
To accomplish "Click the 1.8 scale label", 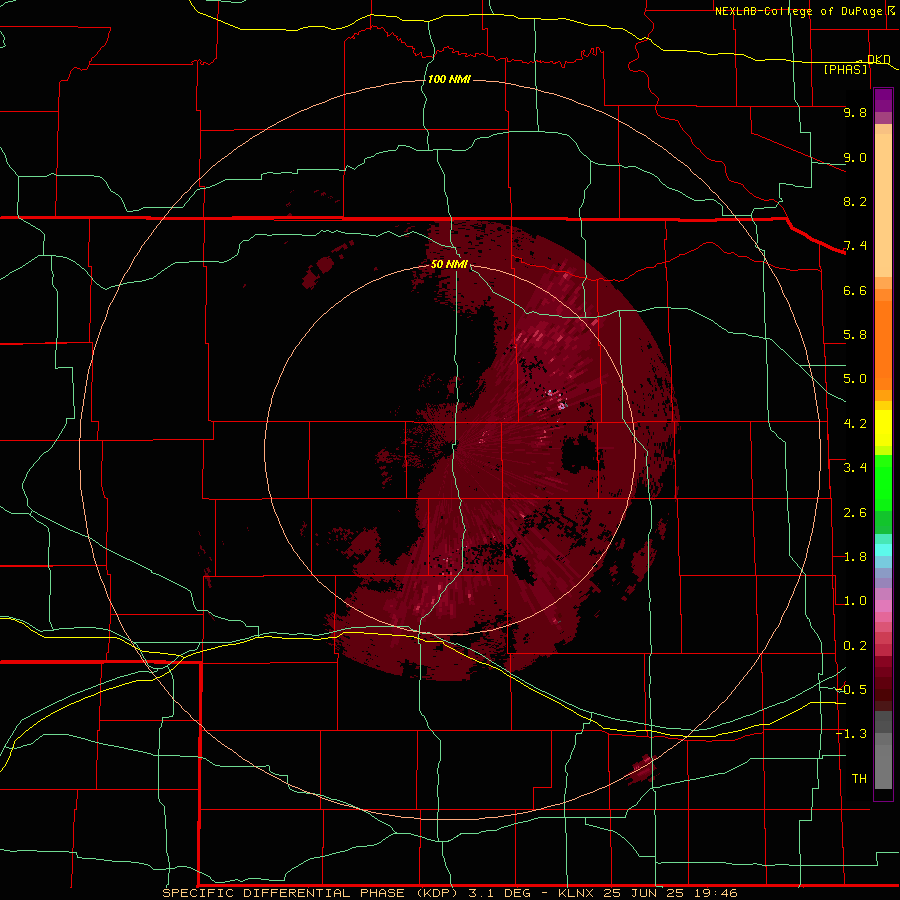I will click(x=855, y=557).
